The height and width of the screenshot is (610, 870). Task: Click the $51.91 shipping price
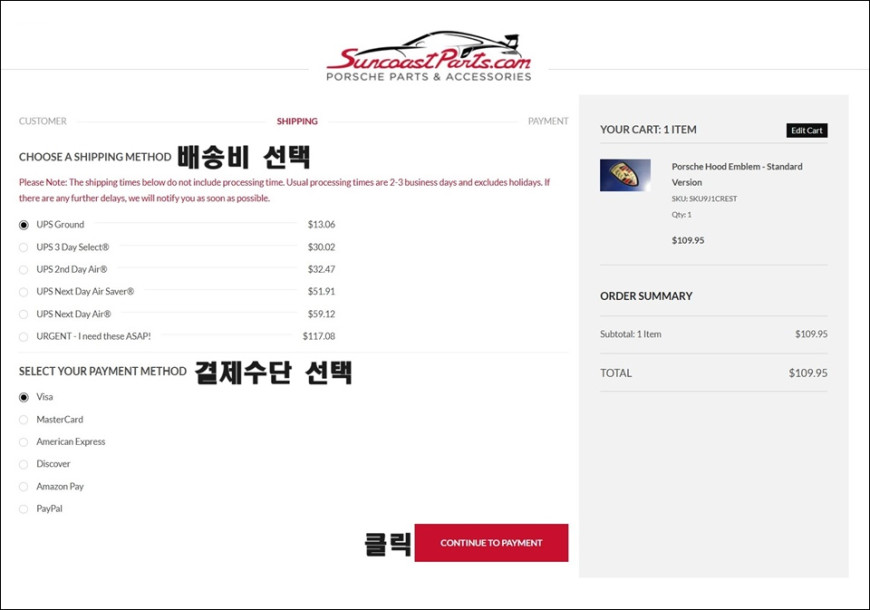(x=321, y=291)
